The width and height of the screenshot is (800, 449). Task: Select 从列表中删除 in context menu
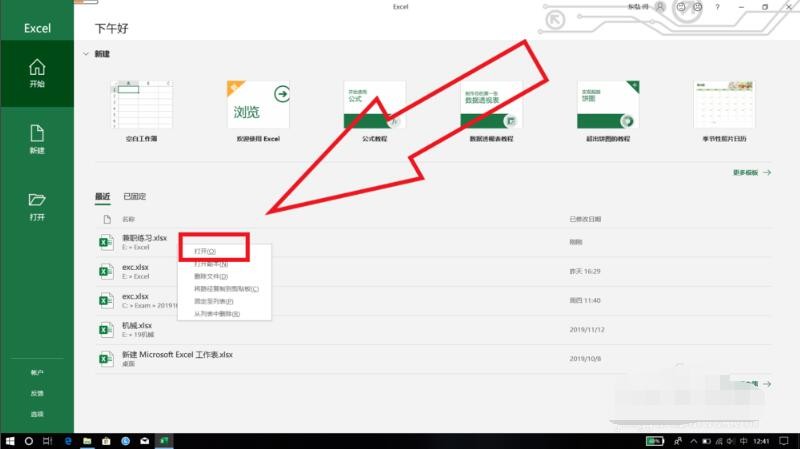pos(216,314)
